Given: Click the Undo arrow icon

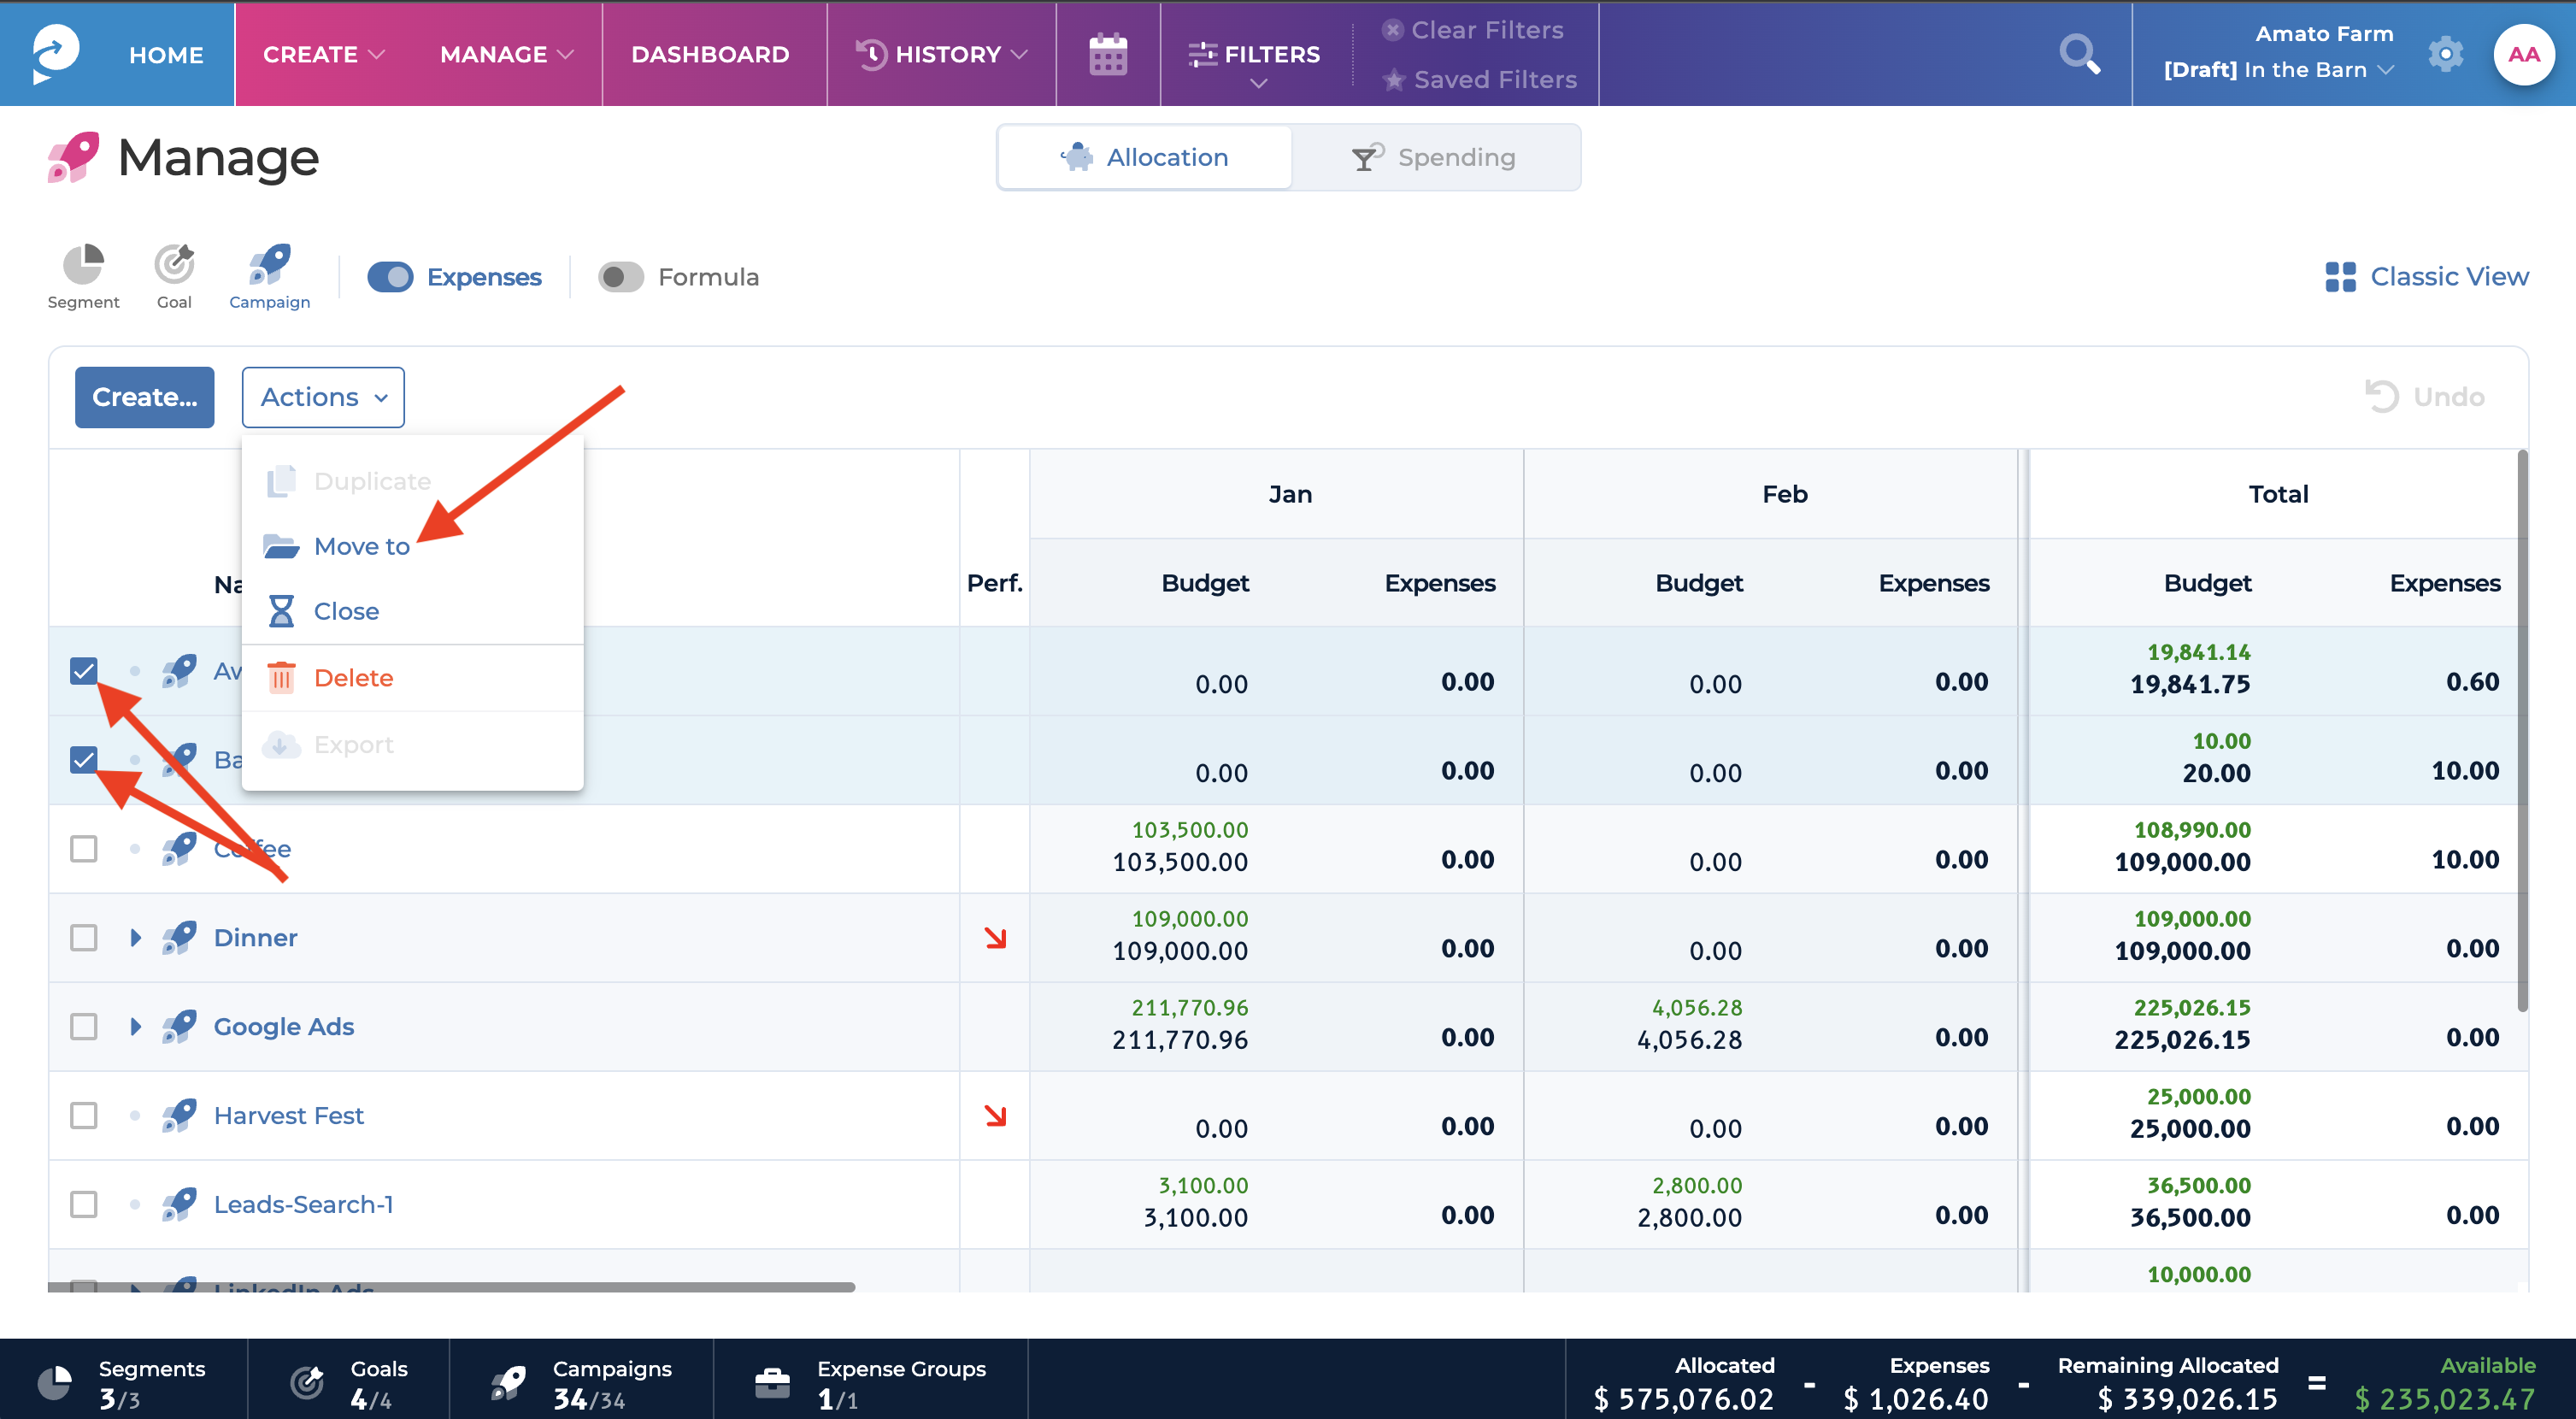Looking at the screenshot, I should pos(2382,397).
